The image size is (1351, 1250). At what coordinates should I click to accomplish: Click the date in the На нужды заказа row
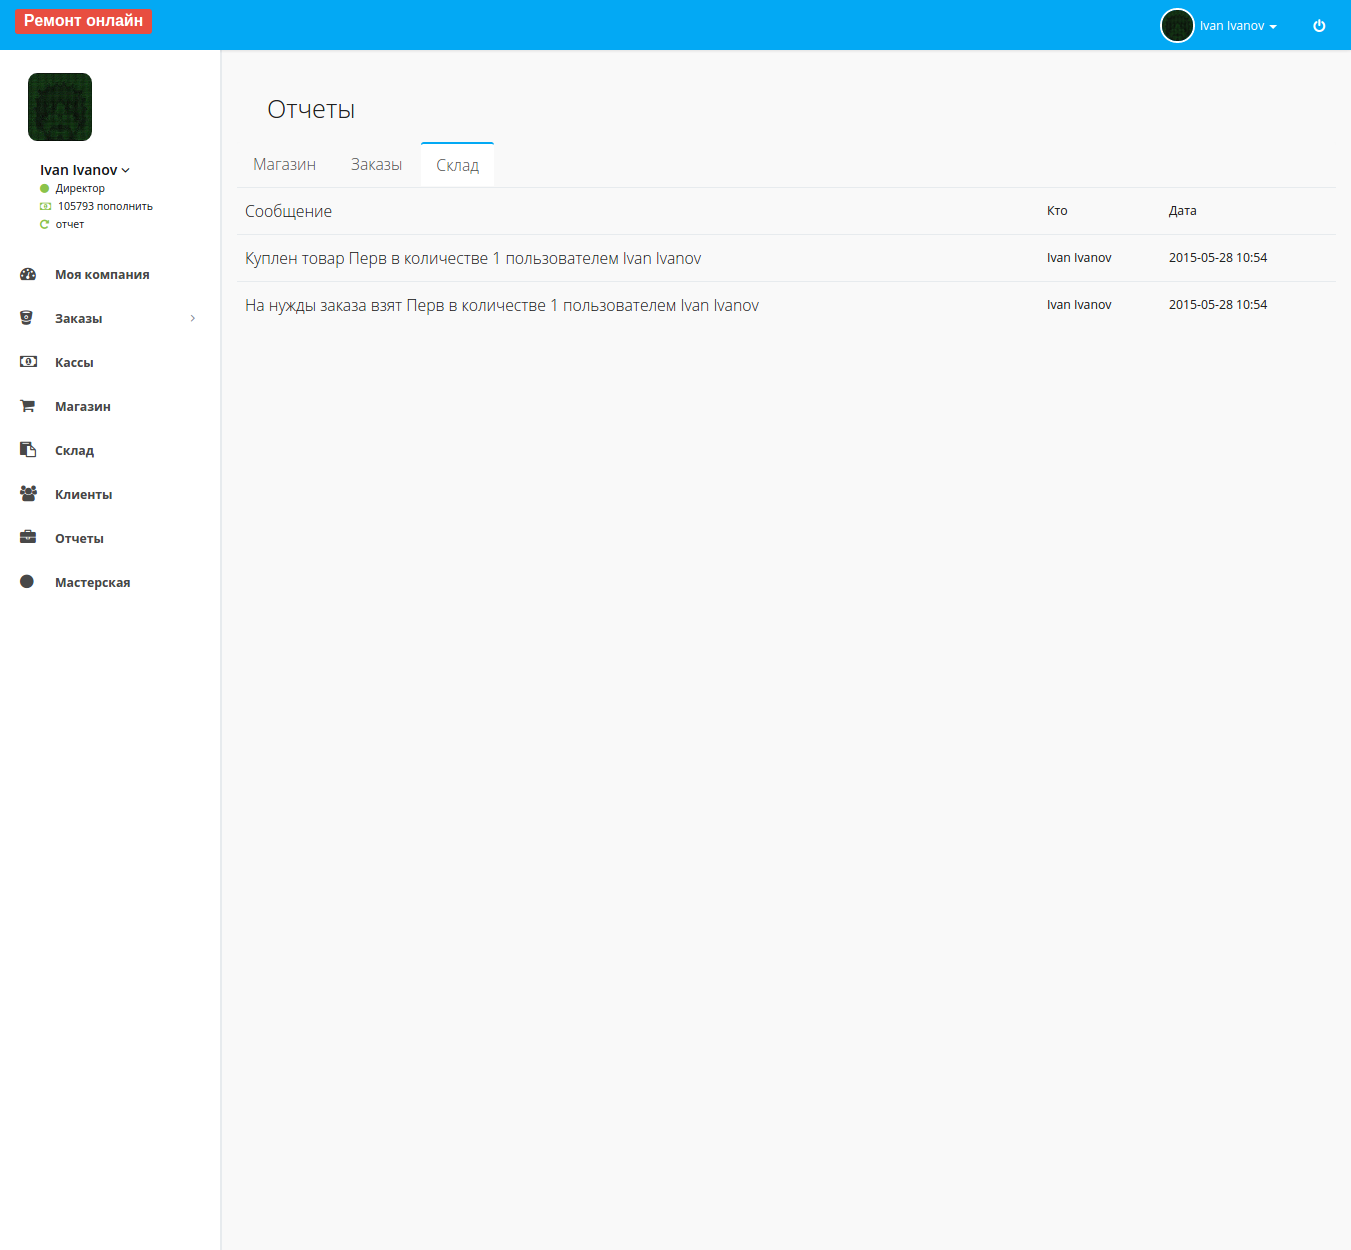pos(1218,305)
